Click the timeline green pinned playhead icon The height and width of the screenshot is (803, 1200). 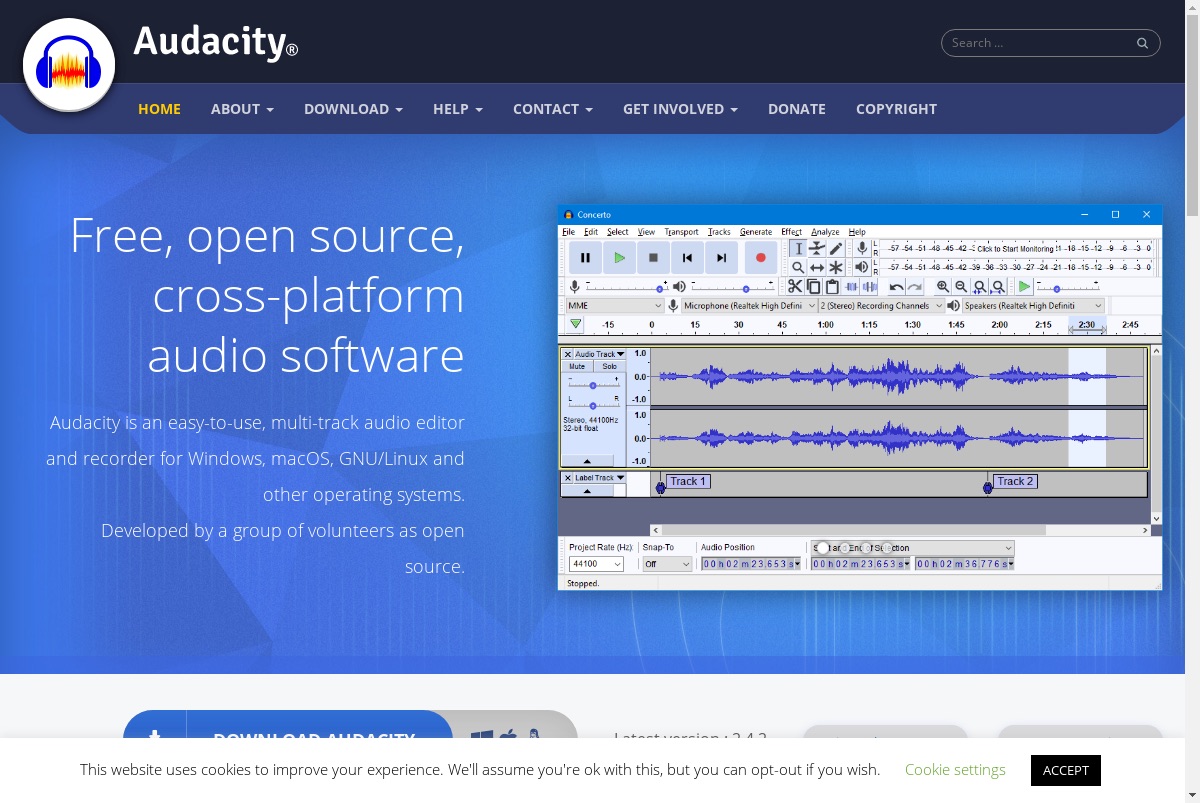point(576,324)
